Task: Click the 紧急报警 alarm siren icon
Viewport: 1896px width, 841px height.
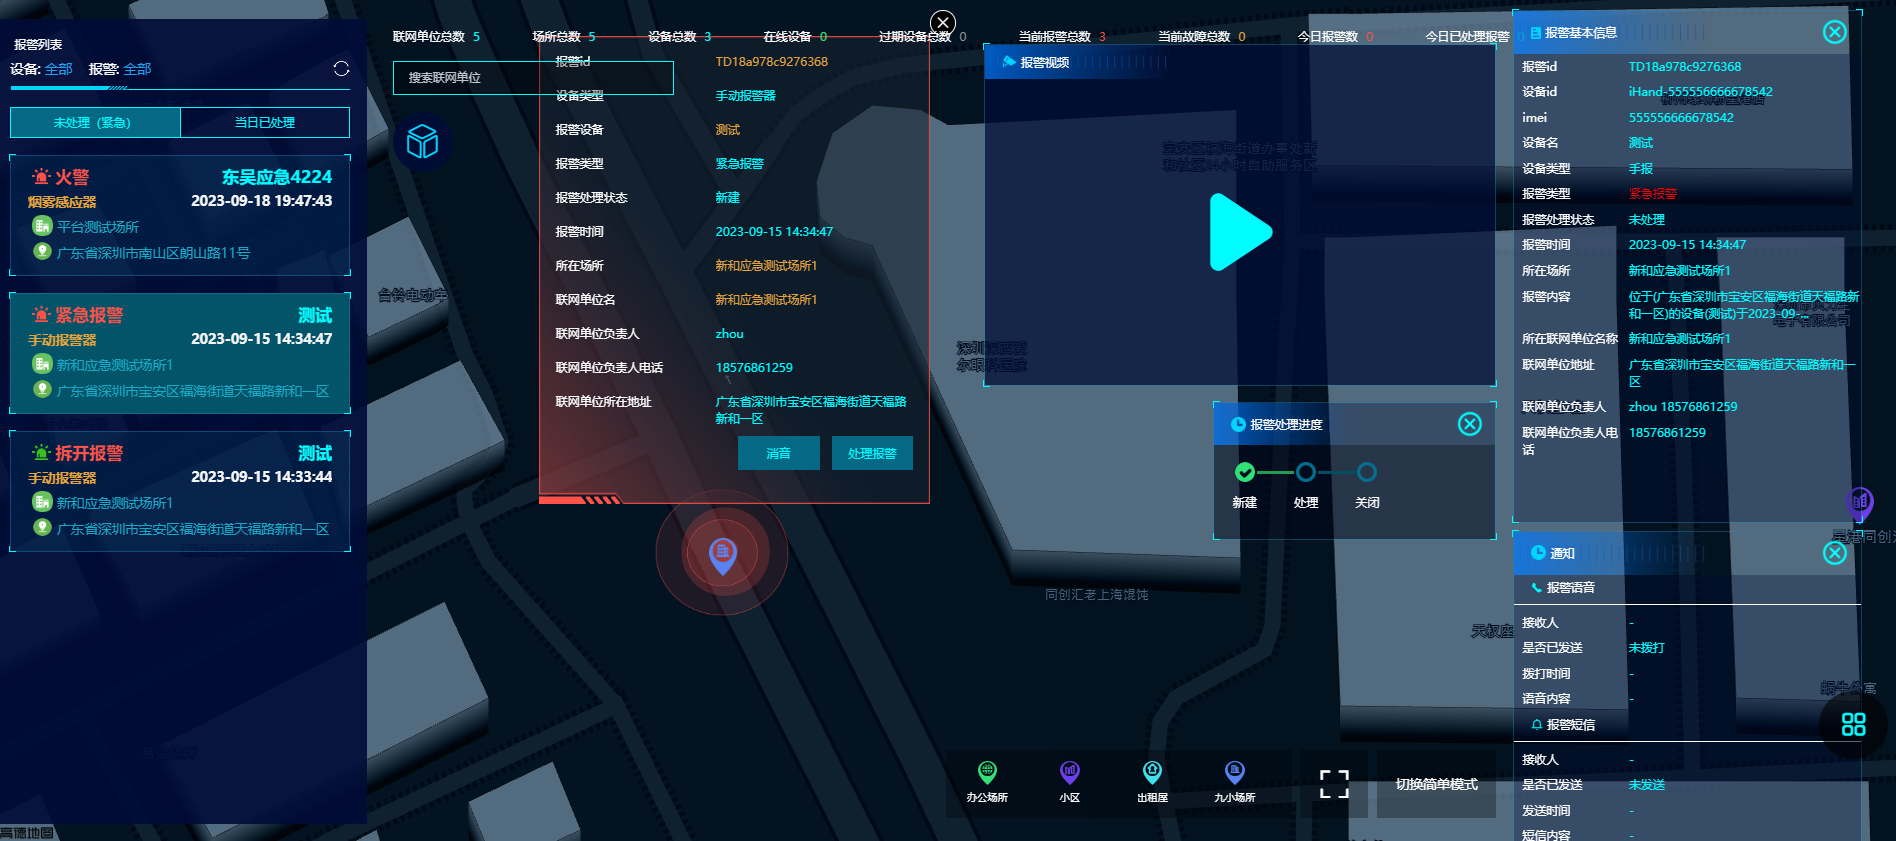Action: click(41, 315)
